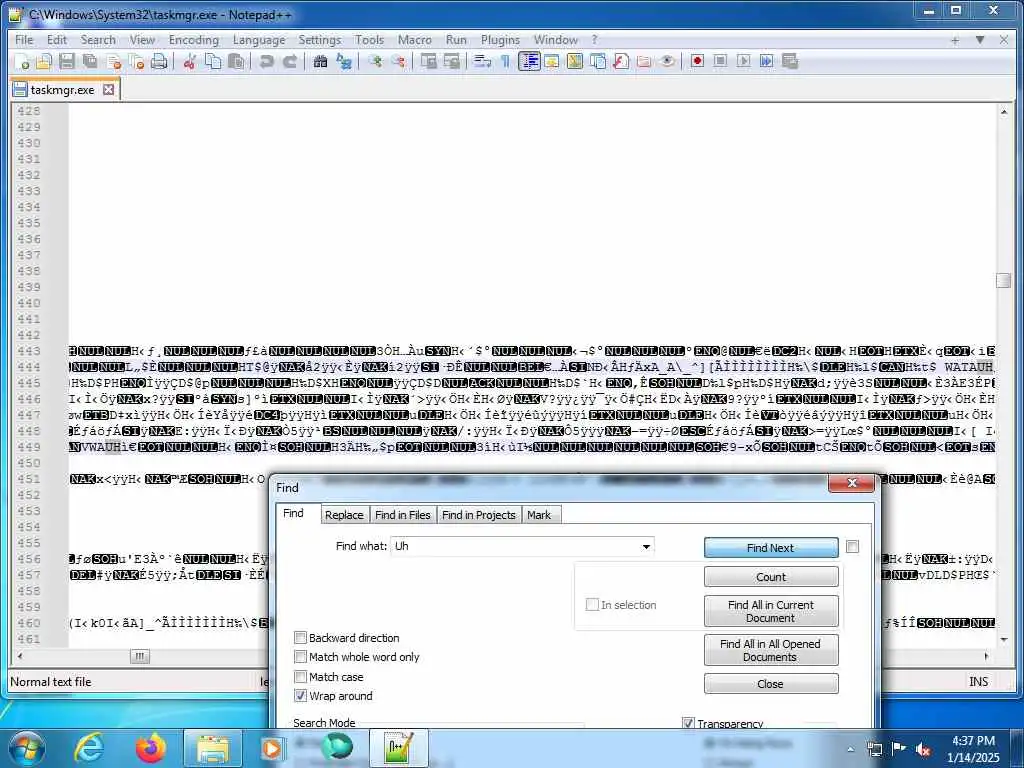Cut selection with the scissors icon
1024x768 pixels.
(189, 61)
